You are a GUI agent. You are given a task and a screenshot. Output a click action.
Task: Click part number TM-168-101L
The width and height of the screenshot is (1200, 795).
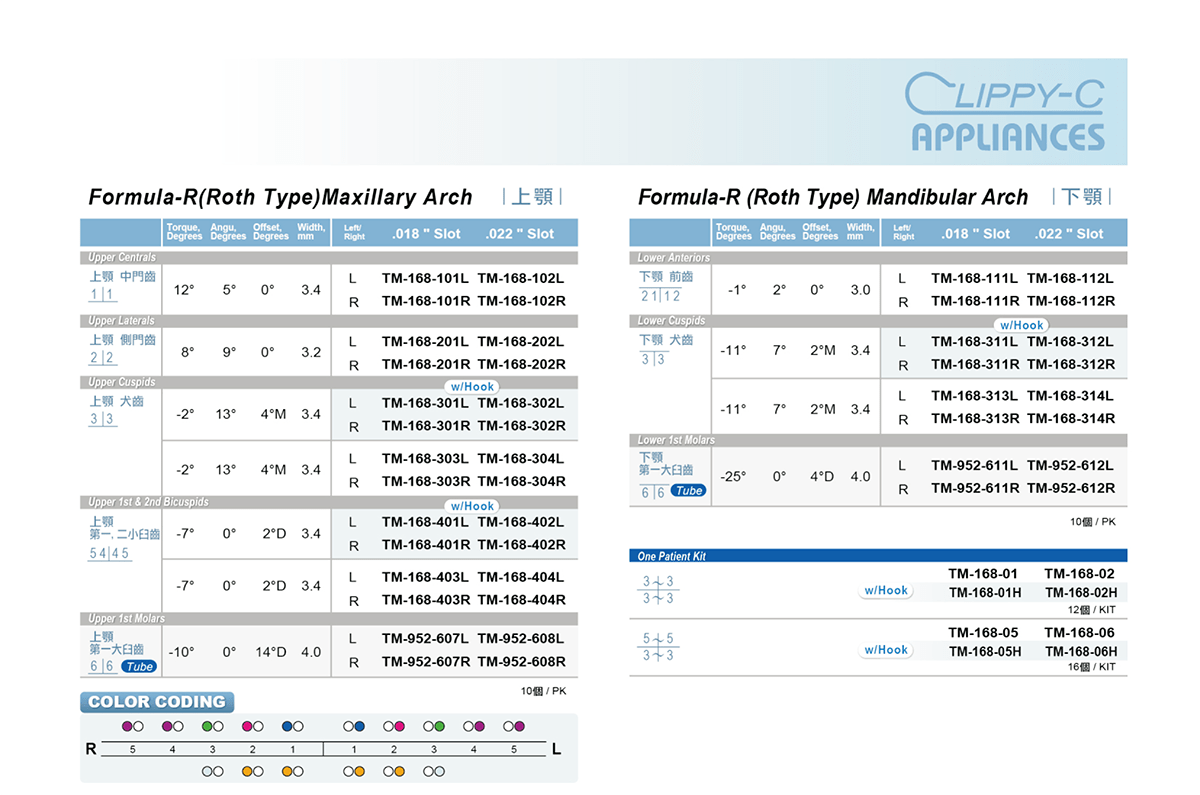tap(425, 279)
